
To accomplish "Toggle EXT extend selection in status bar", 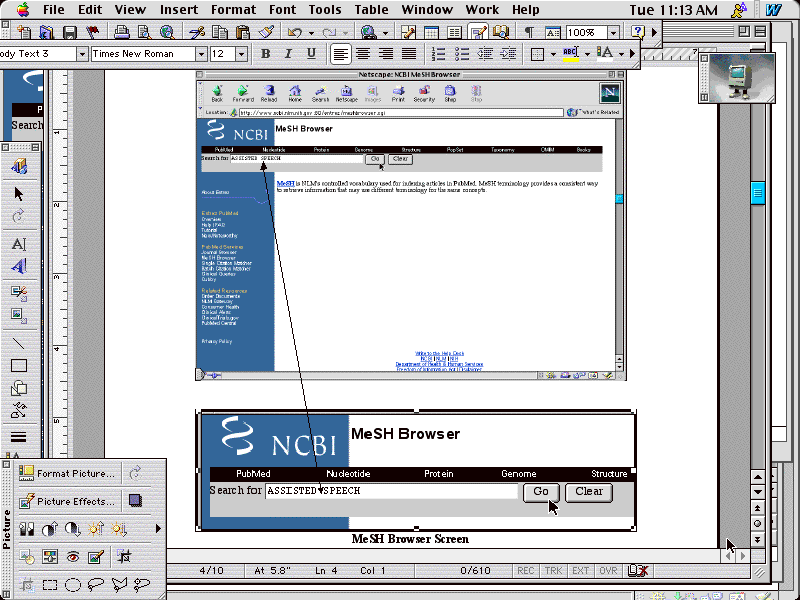I will coord(581,571).
